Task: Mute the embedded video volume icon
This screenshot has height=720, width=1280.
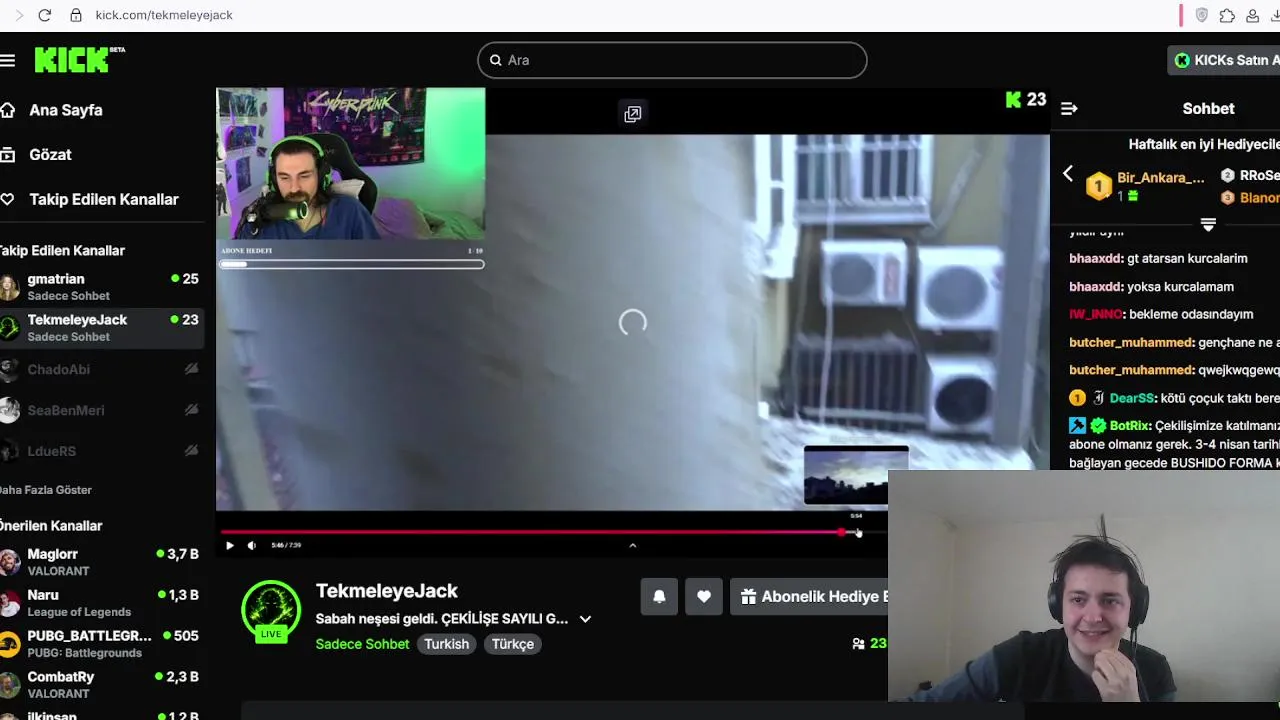Action: point(251,545)
